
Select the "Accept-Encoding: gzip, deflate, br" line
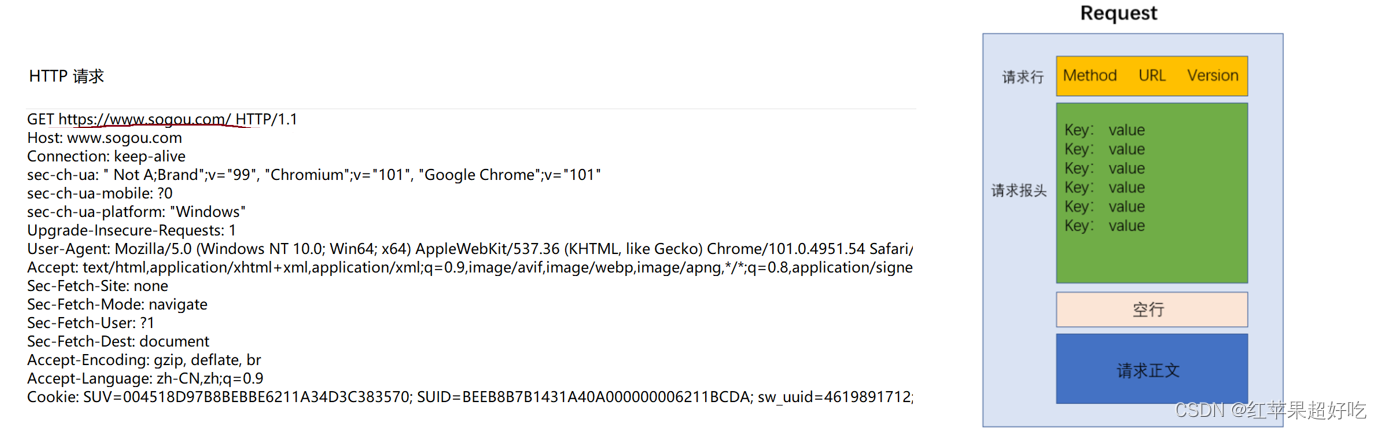coord(144,360)
